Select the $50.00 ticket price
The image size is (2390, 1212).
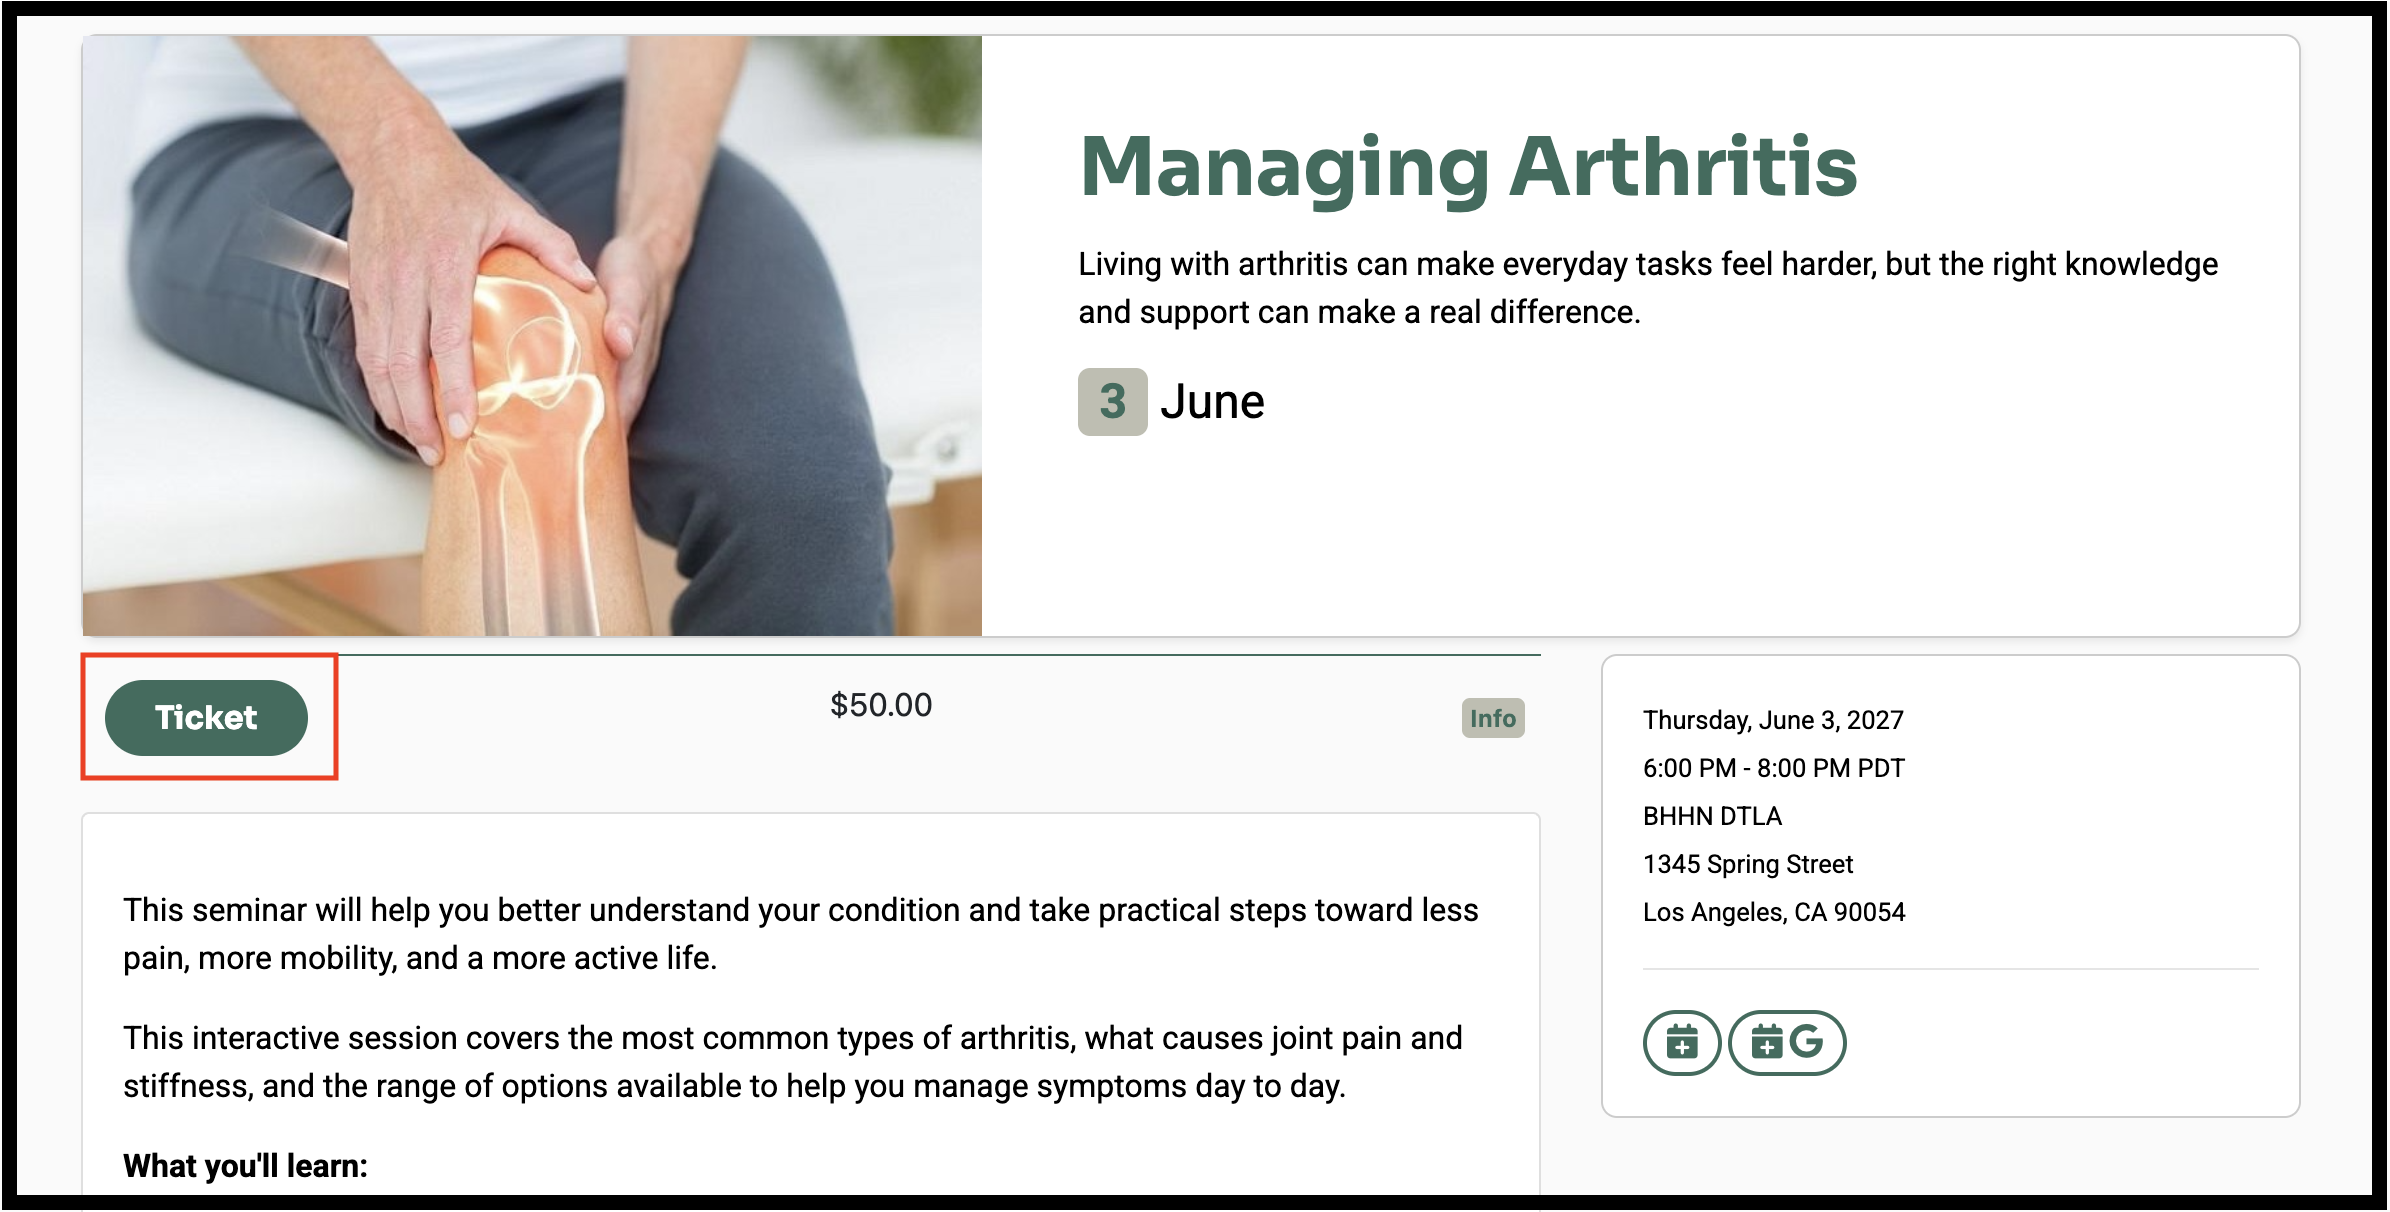click(x=881, y=705)
